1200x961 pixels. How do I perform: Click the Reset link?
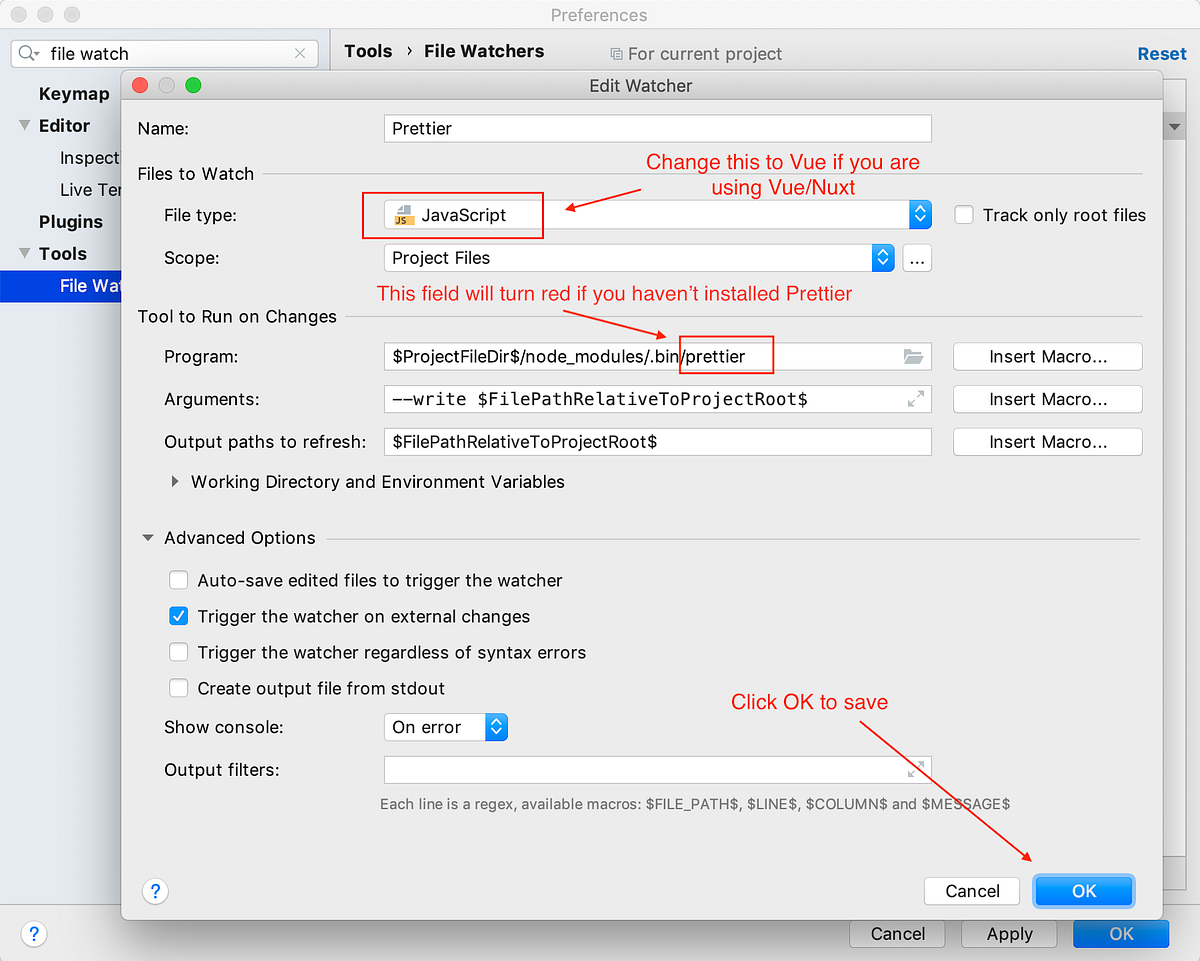(x=1161, y=53)
